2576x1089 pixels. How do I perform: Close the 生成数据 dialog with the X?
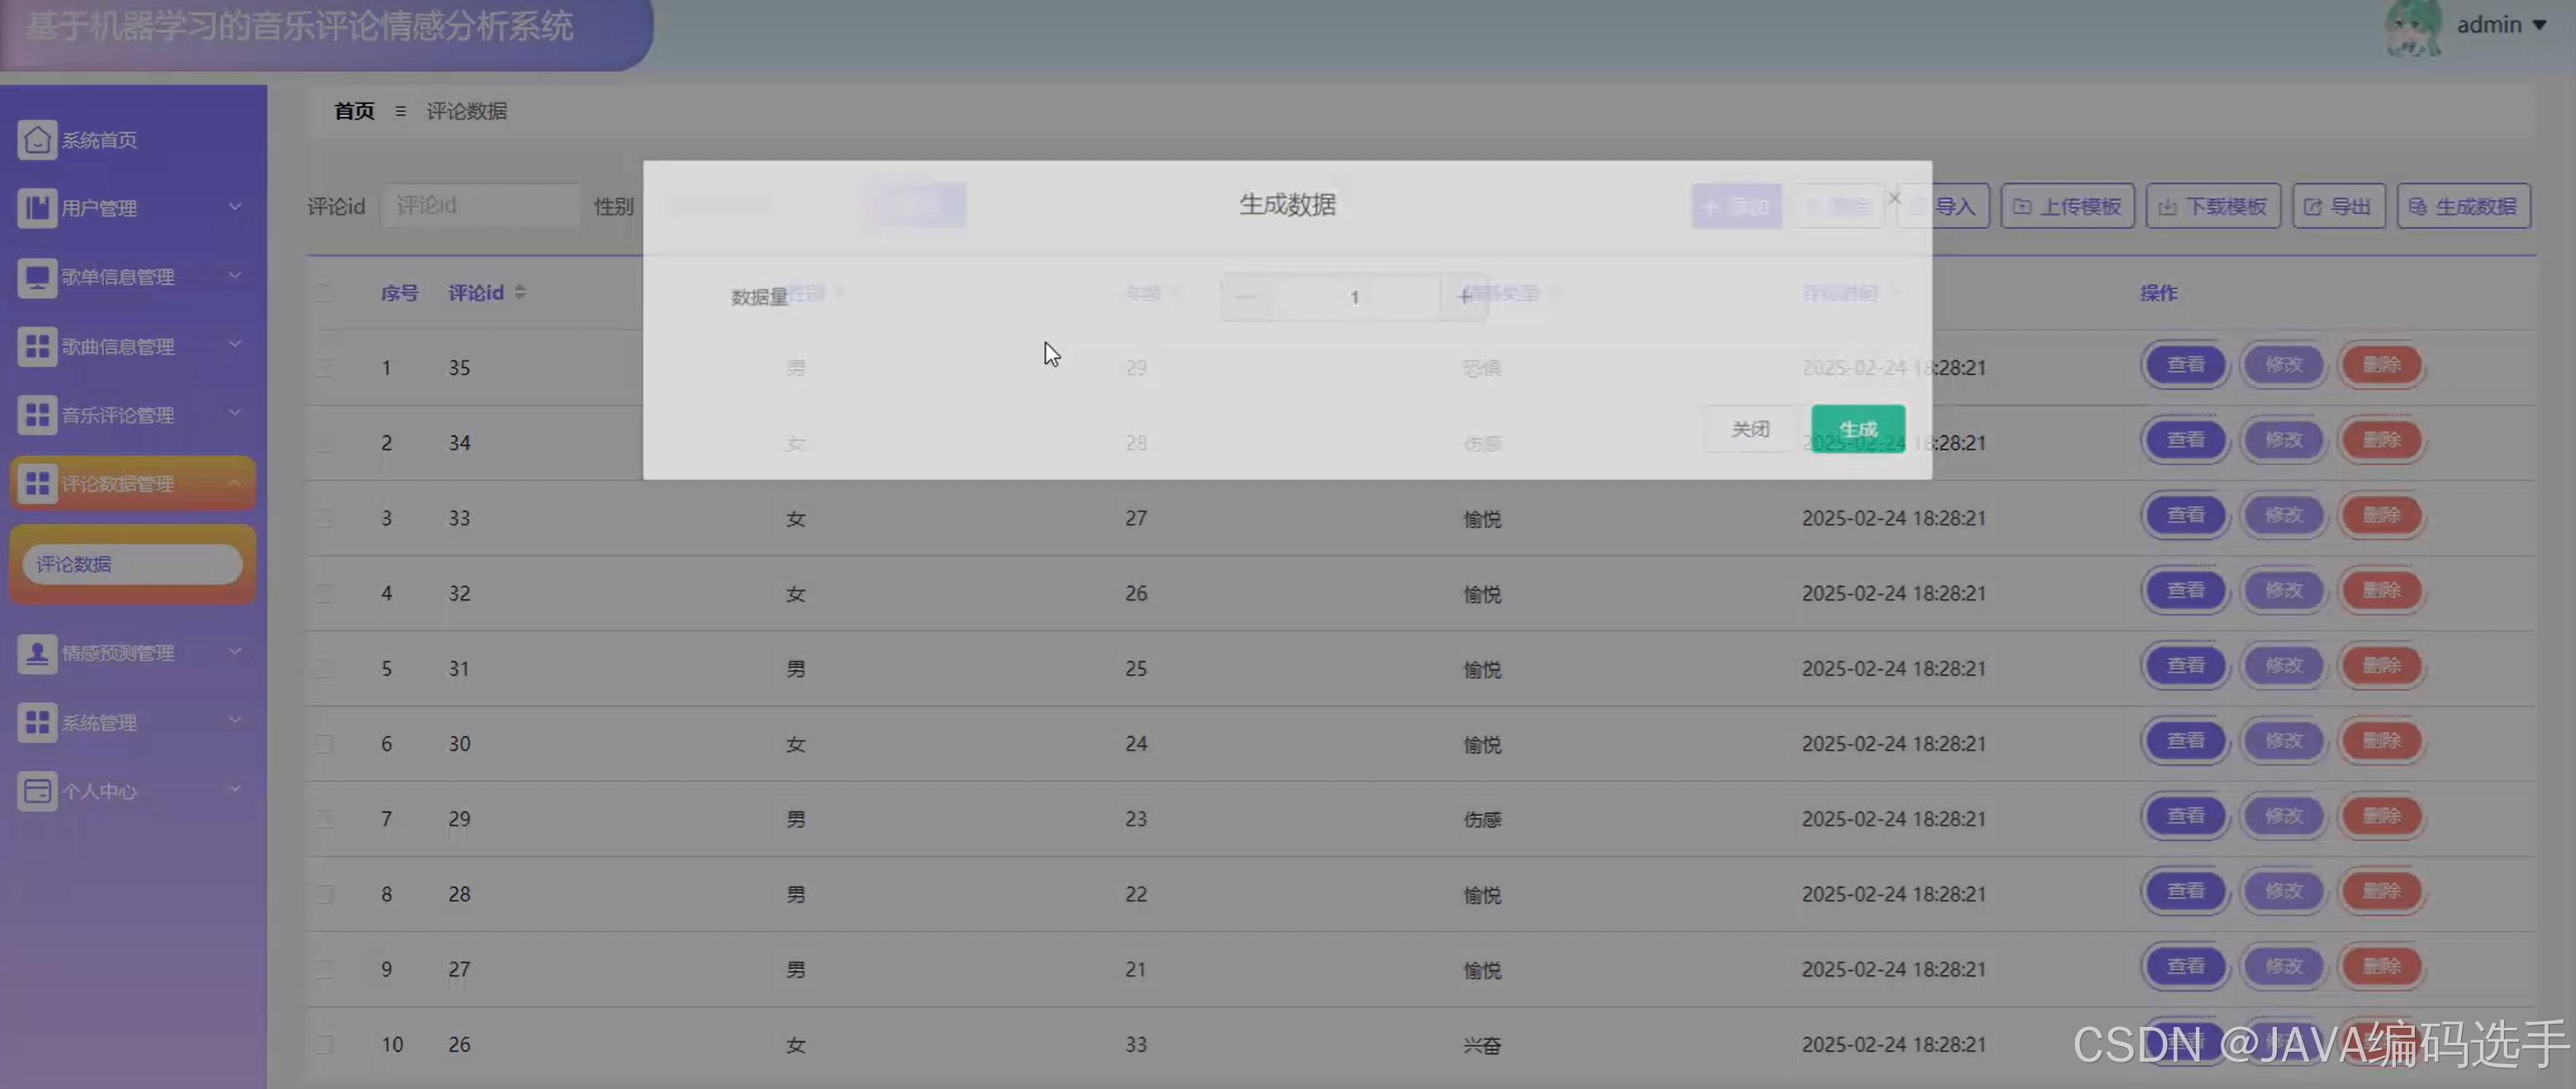click(x=1894, y=198)
